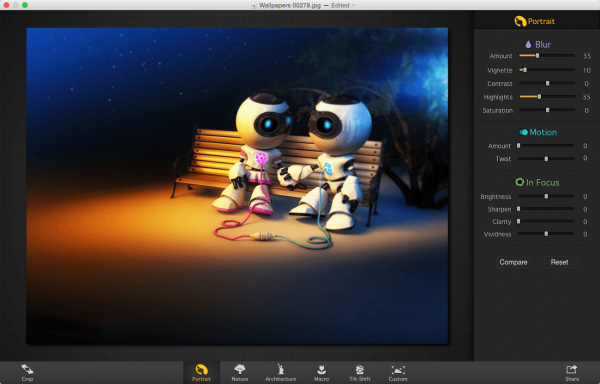Select the Architecture preset
Screen dimensions: 600x384
pos(280,373)
